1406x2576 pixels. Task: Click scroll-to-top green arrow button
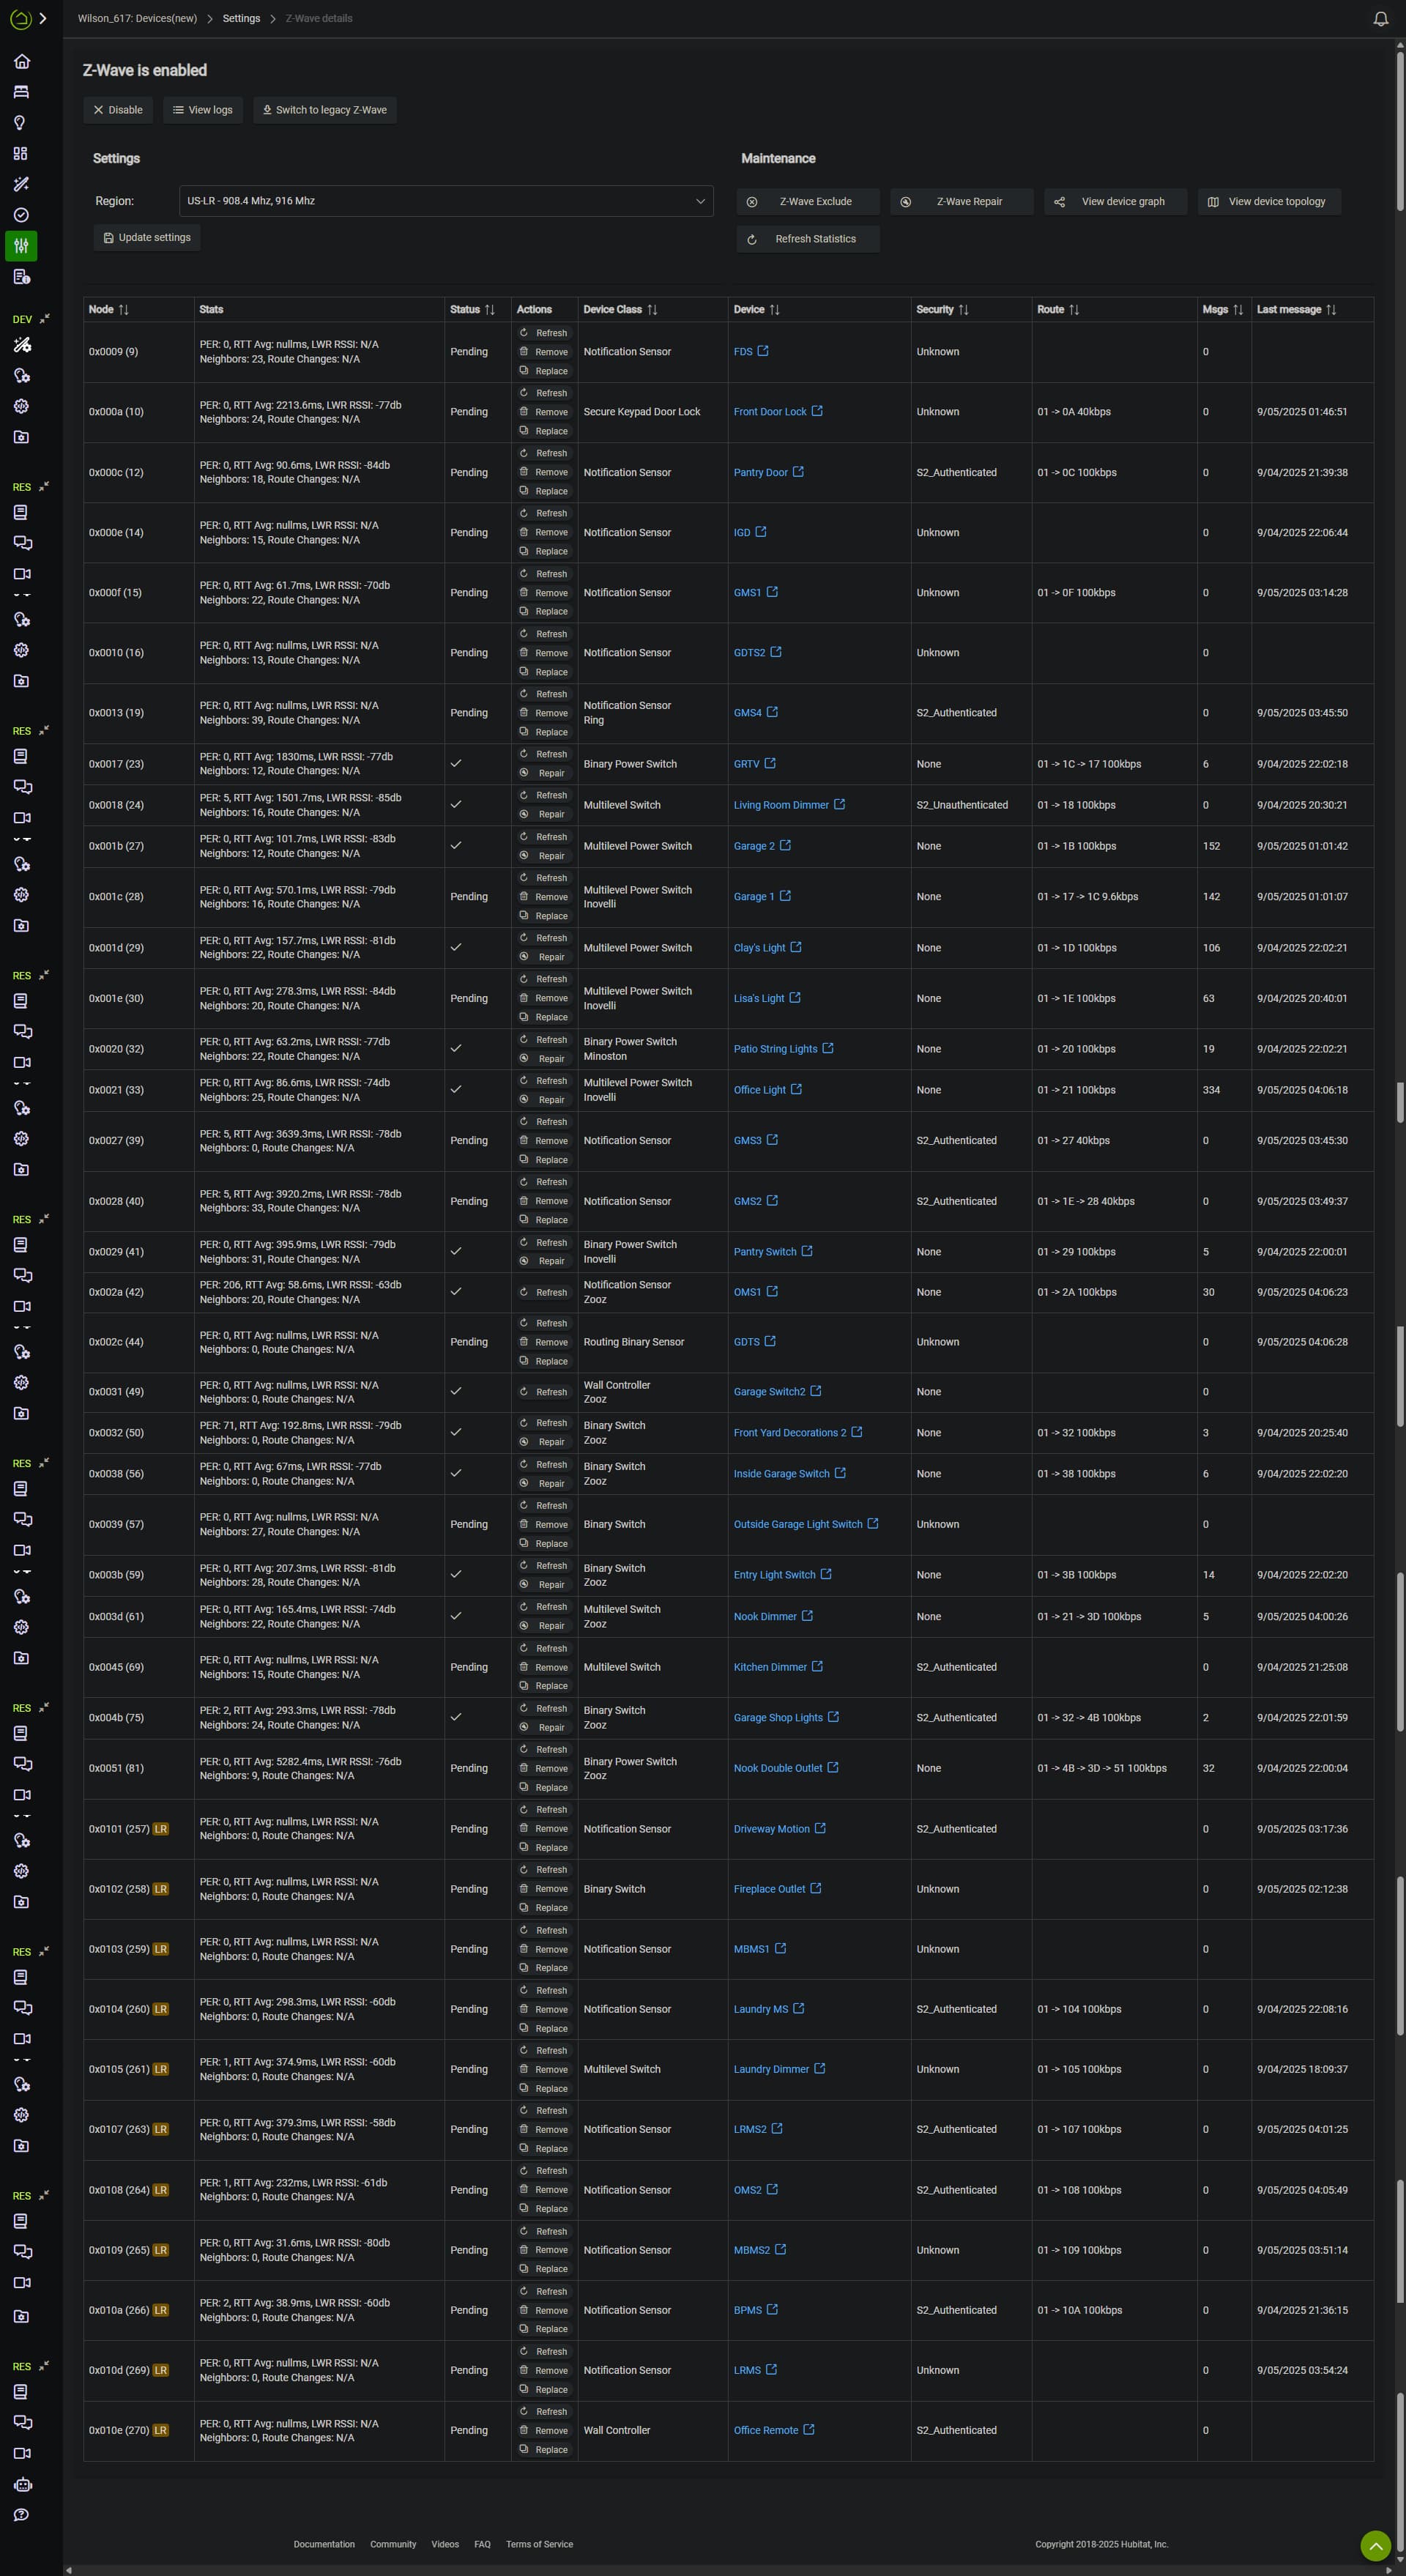pyautogui.click(x=1375, y=2545)
